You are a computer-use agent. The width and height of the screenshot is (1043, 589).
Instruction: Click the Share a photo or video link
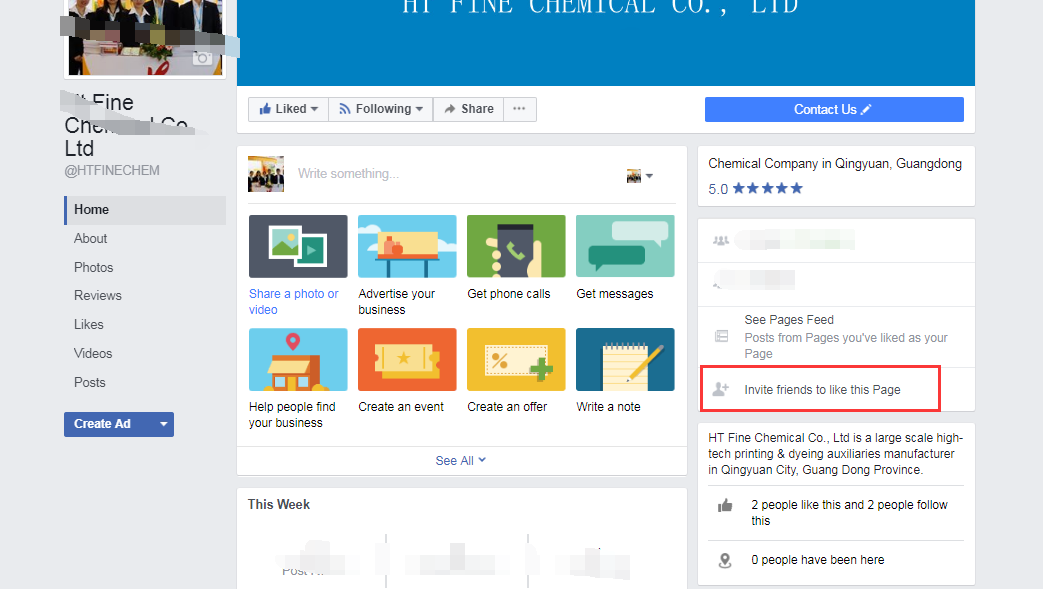click(293, 301)
